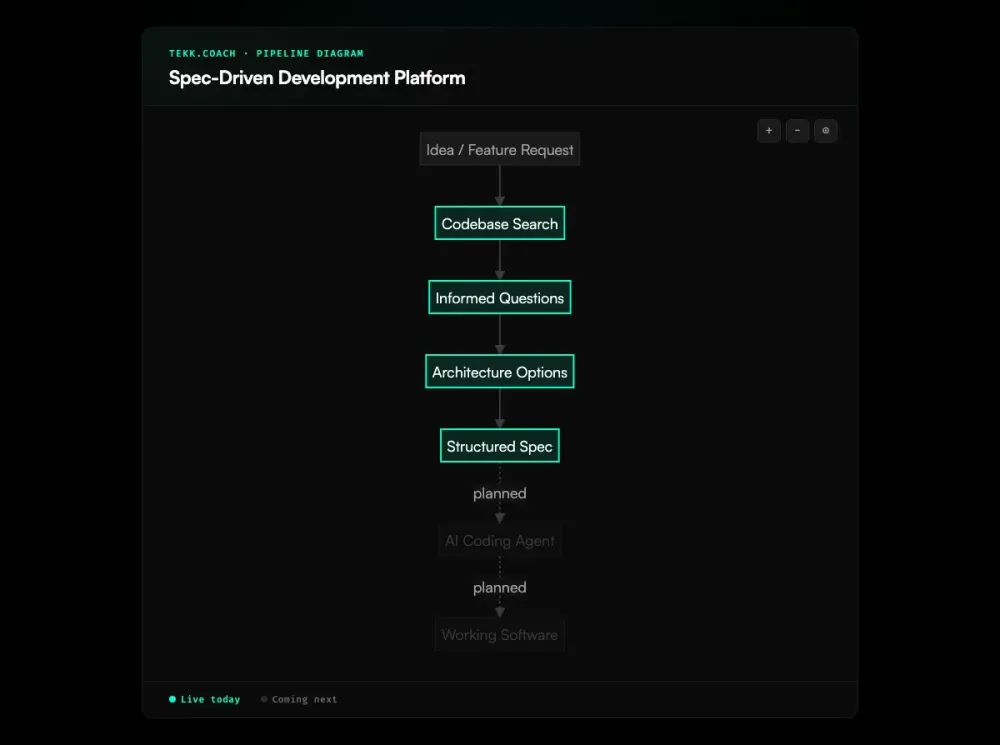Click the arrow between Codebase Search and Informed Questions
The image size is (1000, 745).
[x=499, y=260]
